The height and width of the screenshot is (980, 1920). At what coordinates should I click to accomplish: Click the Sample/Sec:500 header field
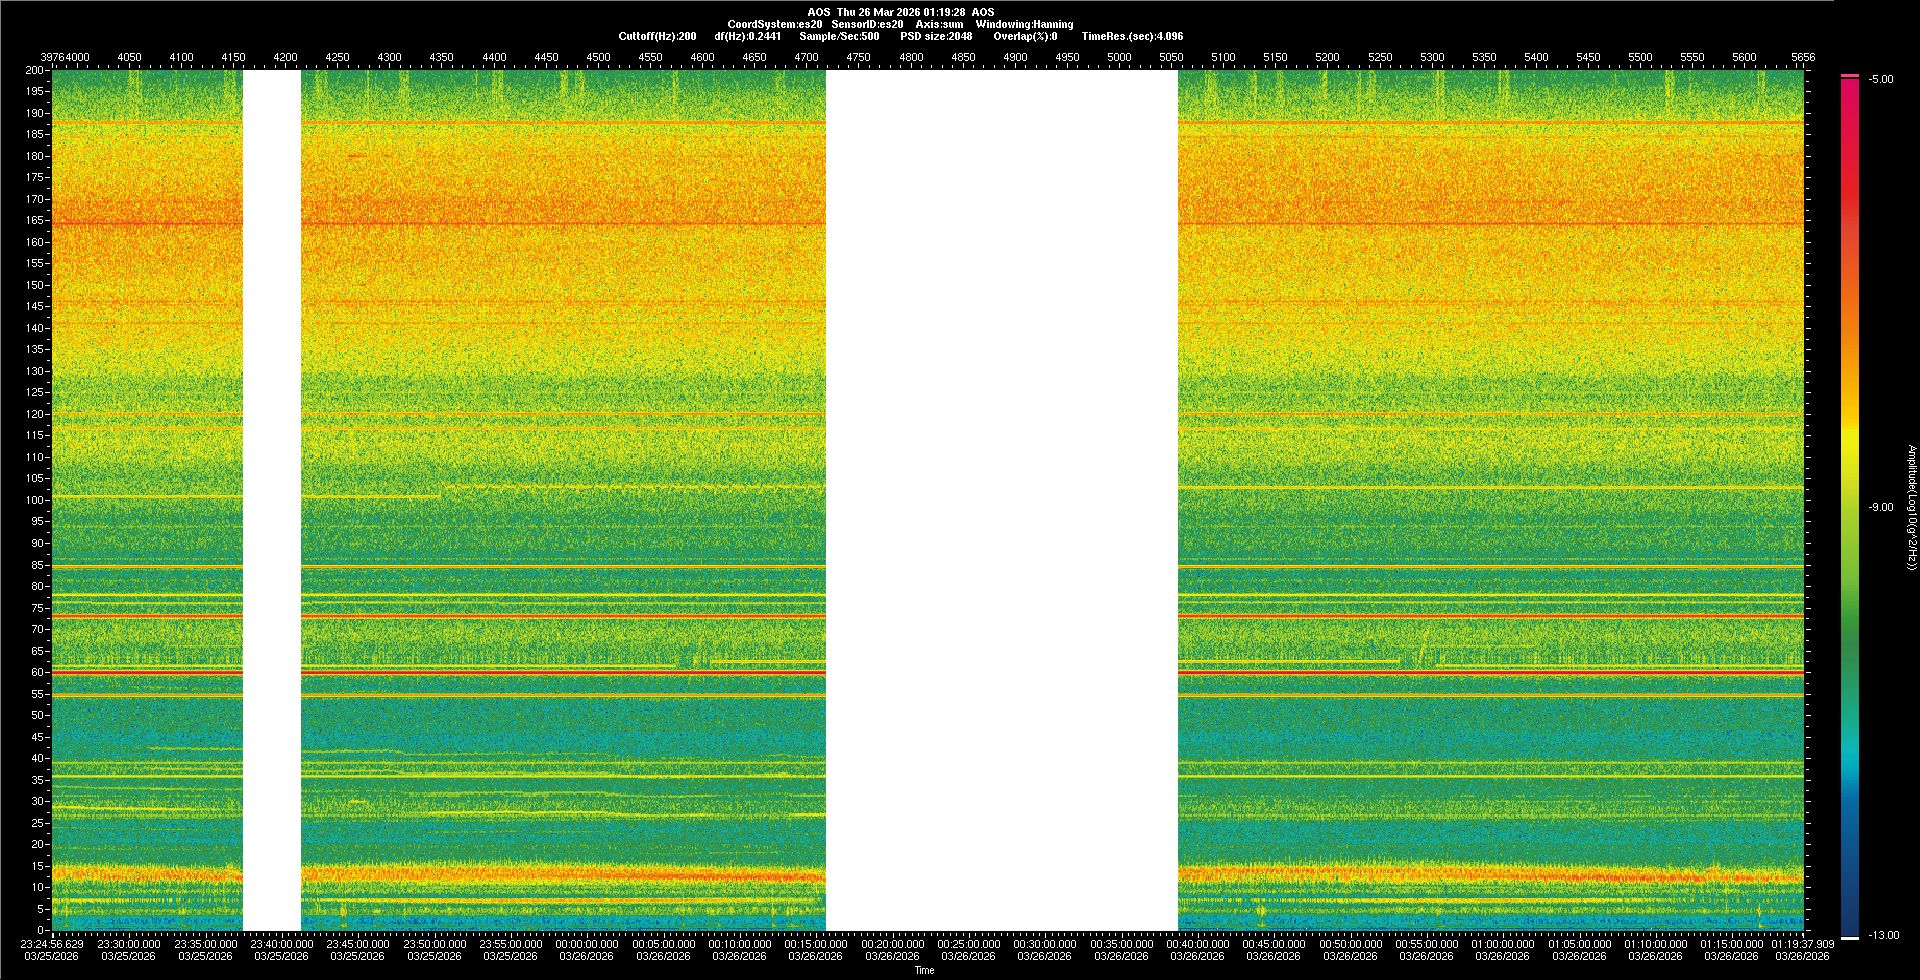[x=839, y=36]
